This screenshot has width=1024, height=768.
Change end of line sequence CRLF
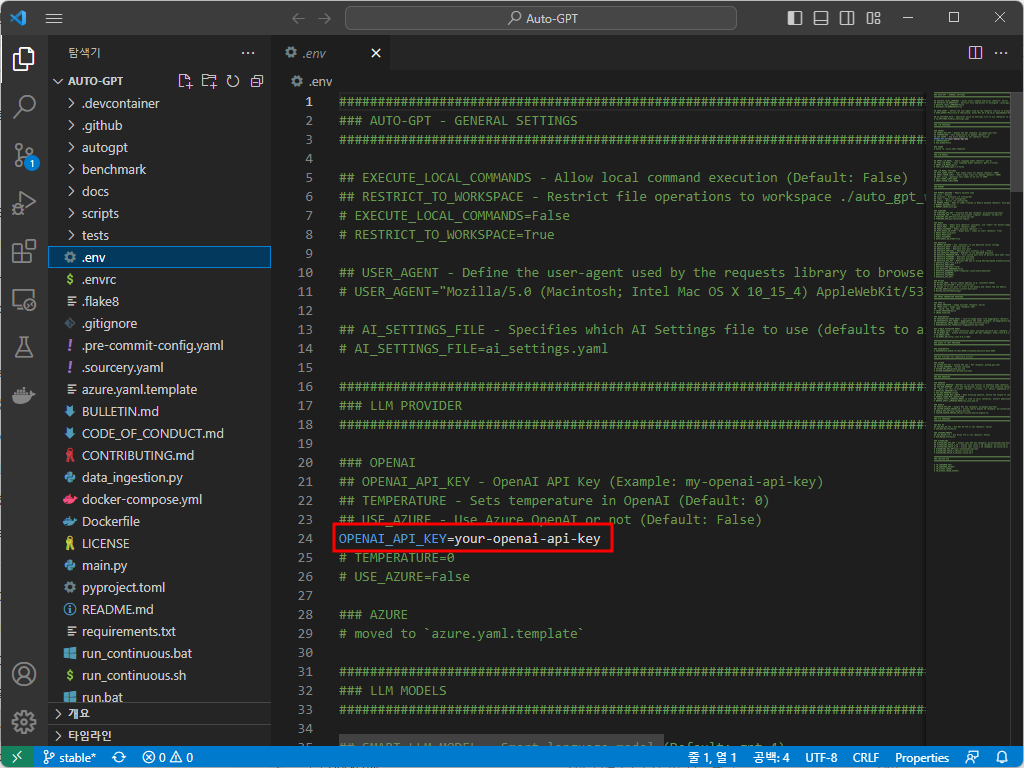pyautogui.click(x=866, y=758)
